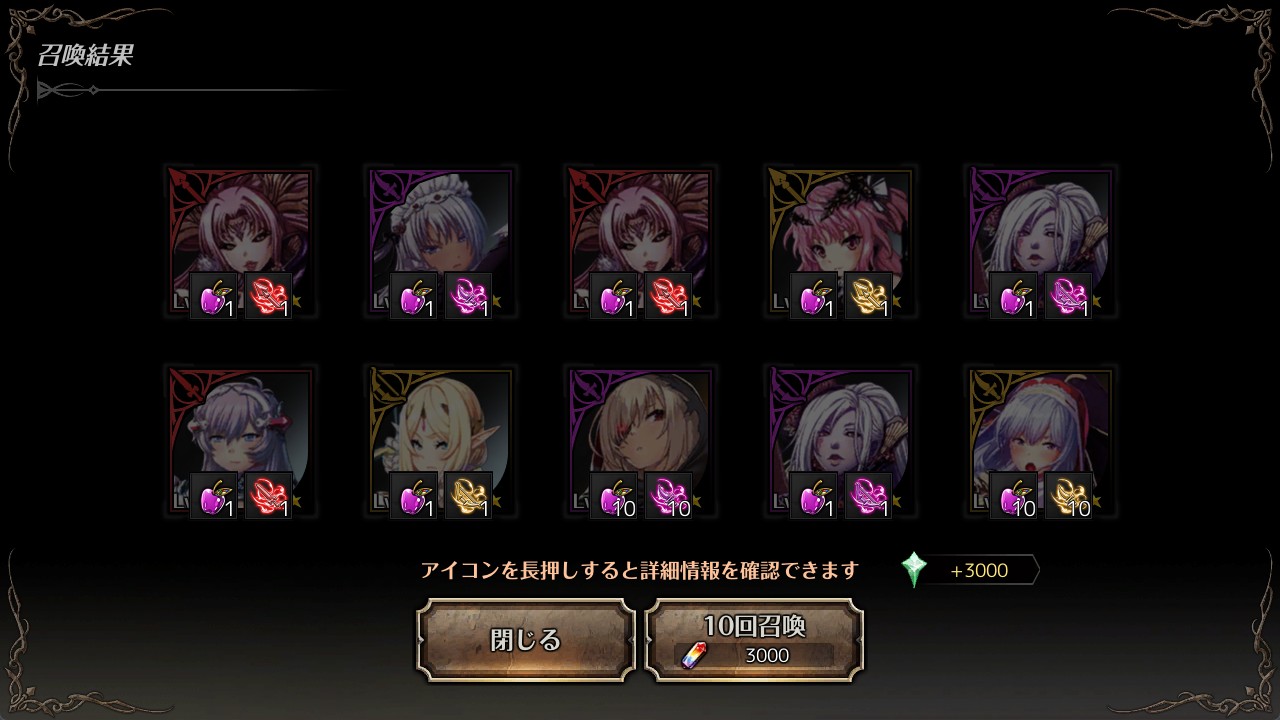Select the eyepatch blonde character card
Screen dimensions: 1280x720
[x=640, y=442]
